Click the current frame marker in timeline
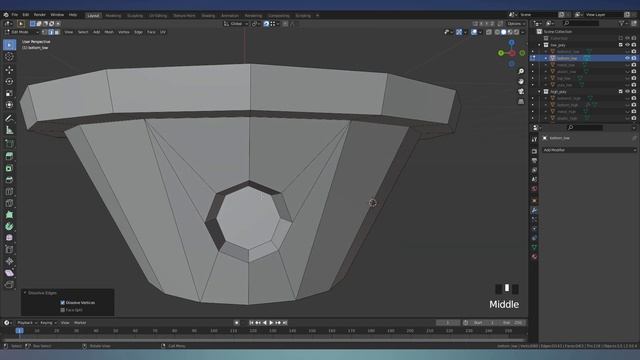Screen dimensions: 640x360 (19, 331)
